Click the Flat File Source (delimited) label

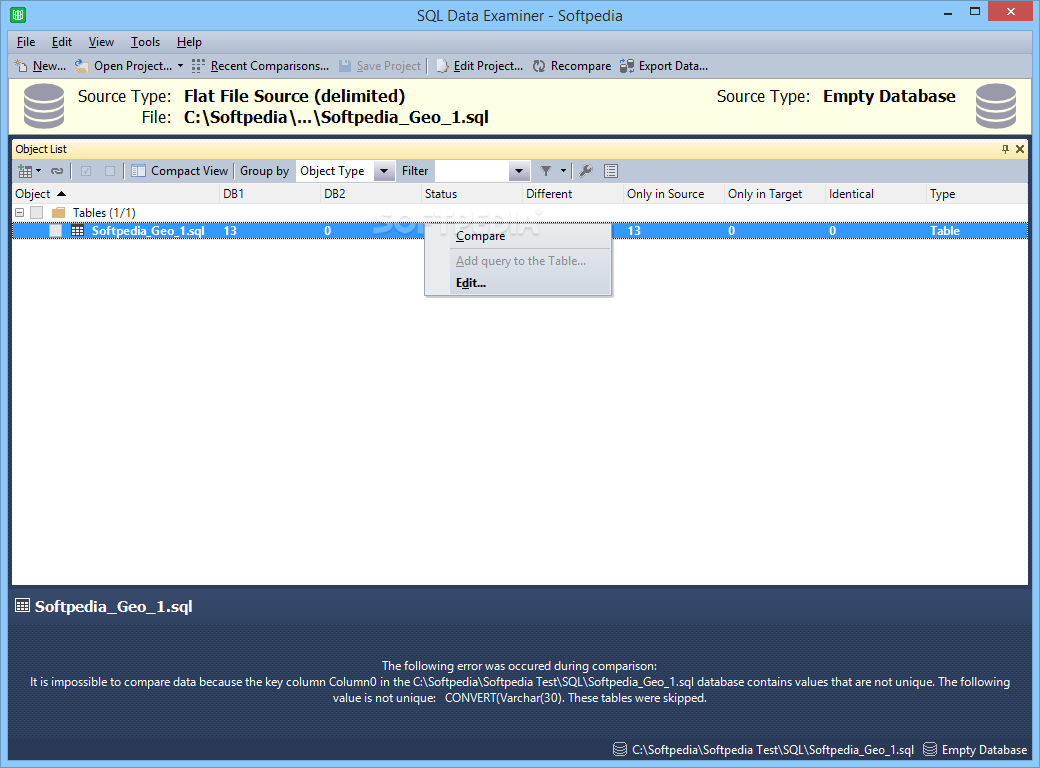(294, 96)
